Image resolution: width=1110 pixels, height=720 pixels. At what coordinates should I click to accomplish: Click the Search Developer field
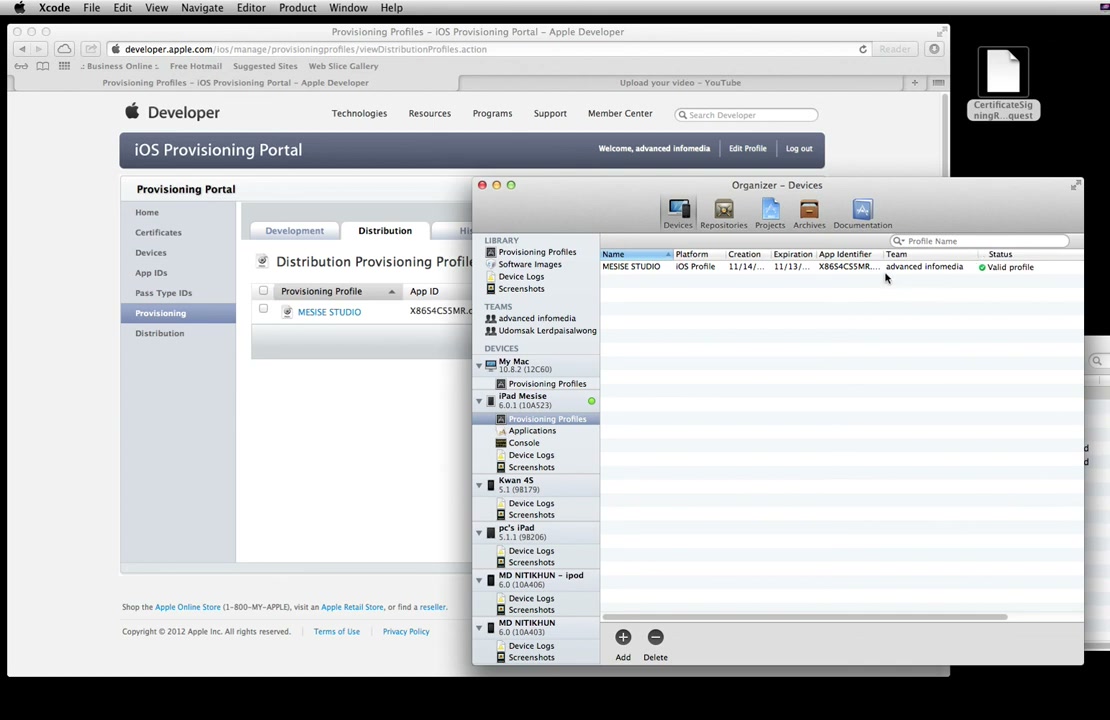[x=746, y=115]
